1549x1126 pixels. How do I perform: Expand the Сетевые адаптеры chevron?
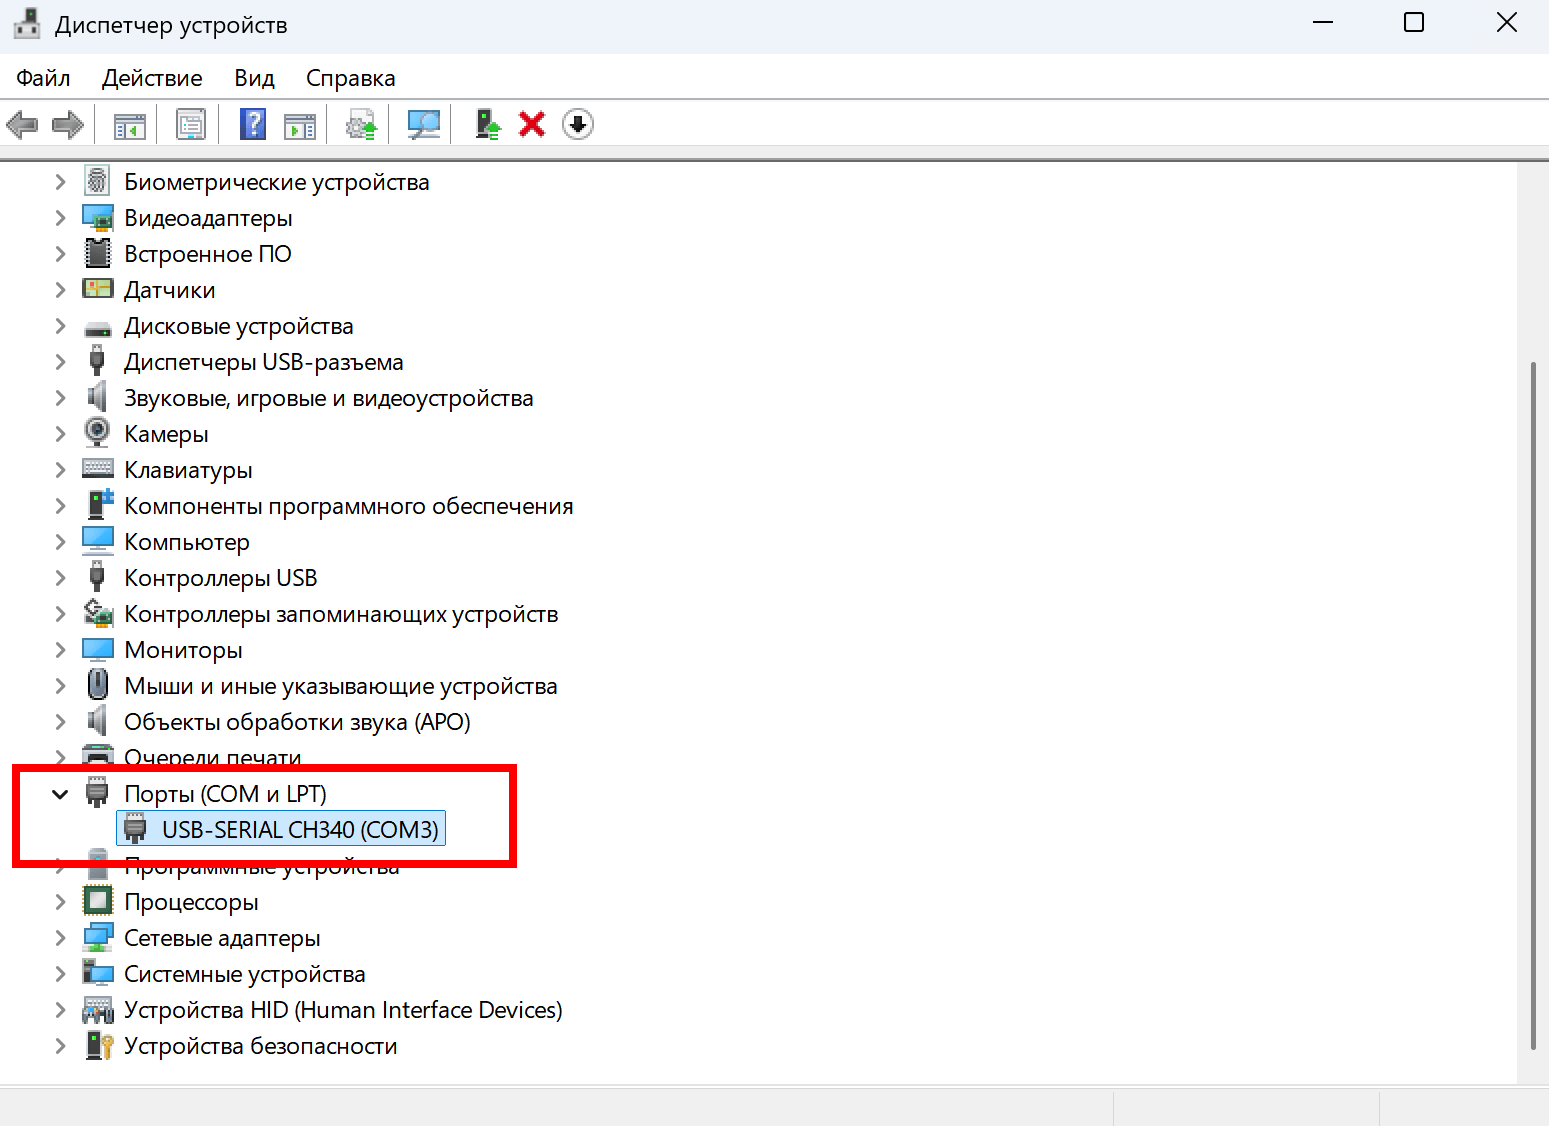click(x=60, y=938)
